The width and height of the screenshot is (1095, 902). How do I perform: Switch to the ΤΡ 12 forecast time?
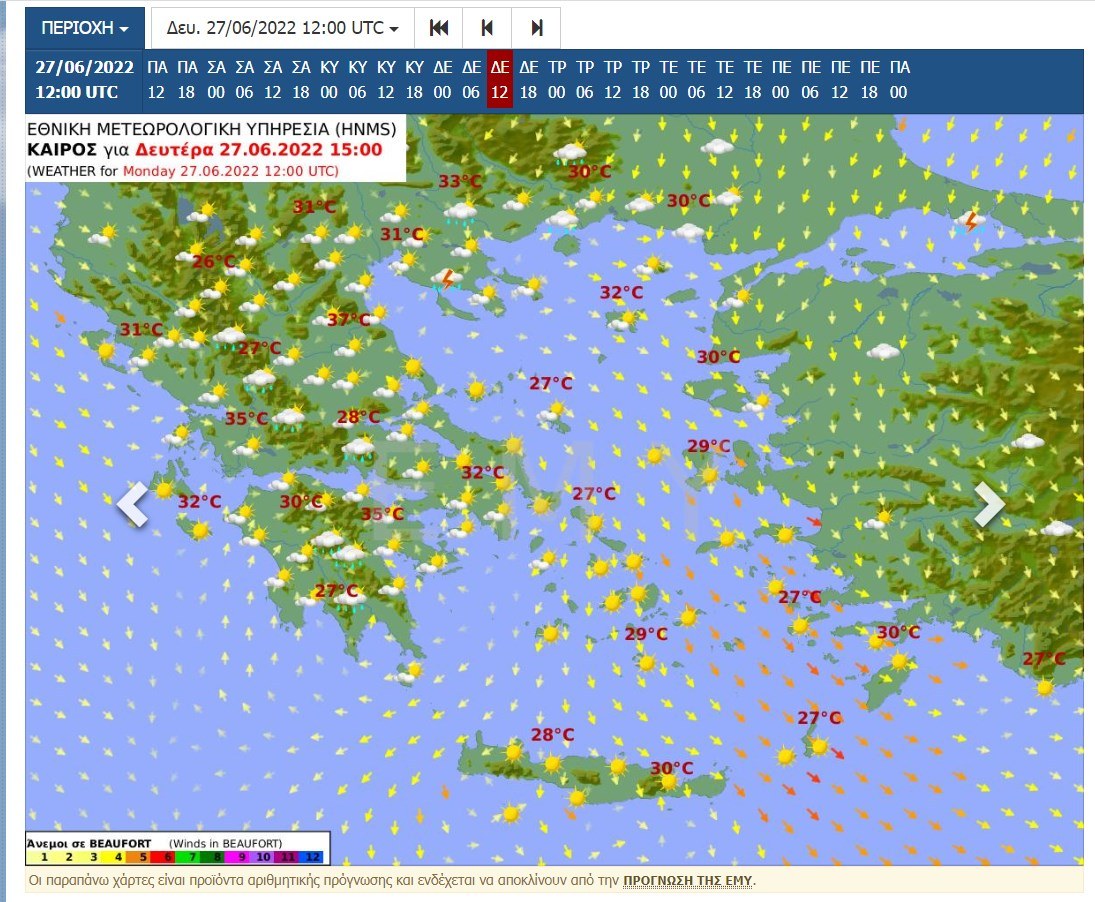(613, 80)
